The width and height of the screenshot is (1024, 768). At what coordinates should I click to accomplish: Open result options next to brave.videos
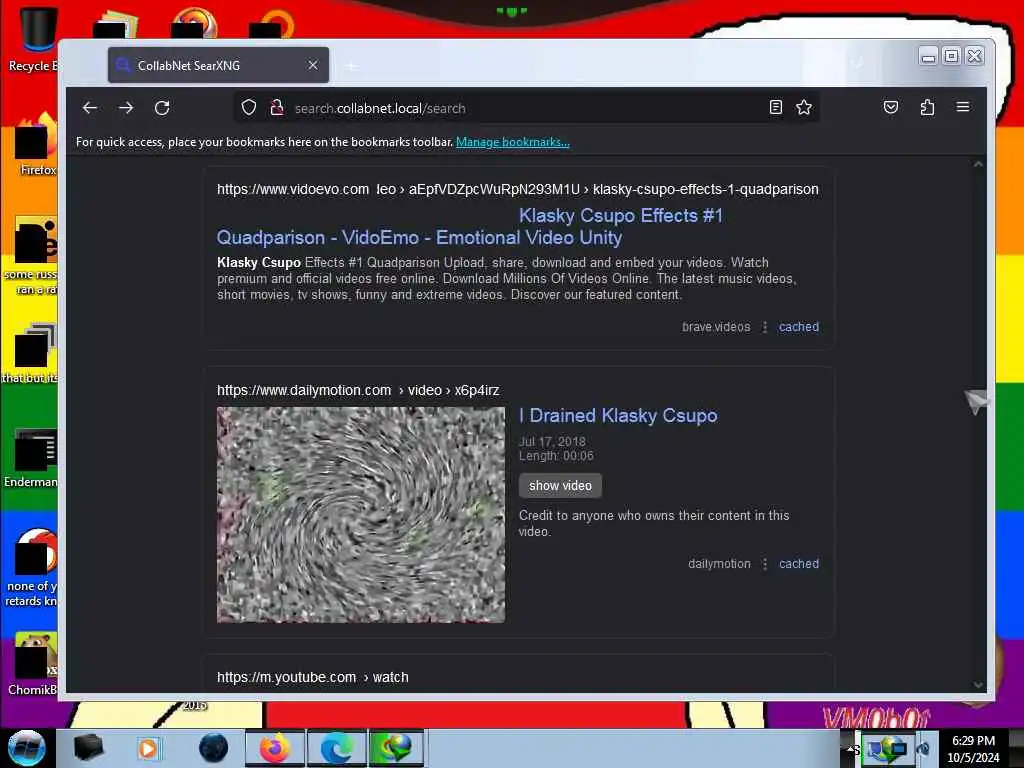[x=765, y=327]
